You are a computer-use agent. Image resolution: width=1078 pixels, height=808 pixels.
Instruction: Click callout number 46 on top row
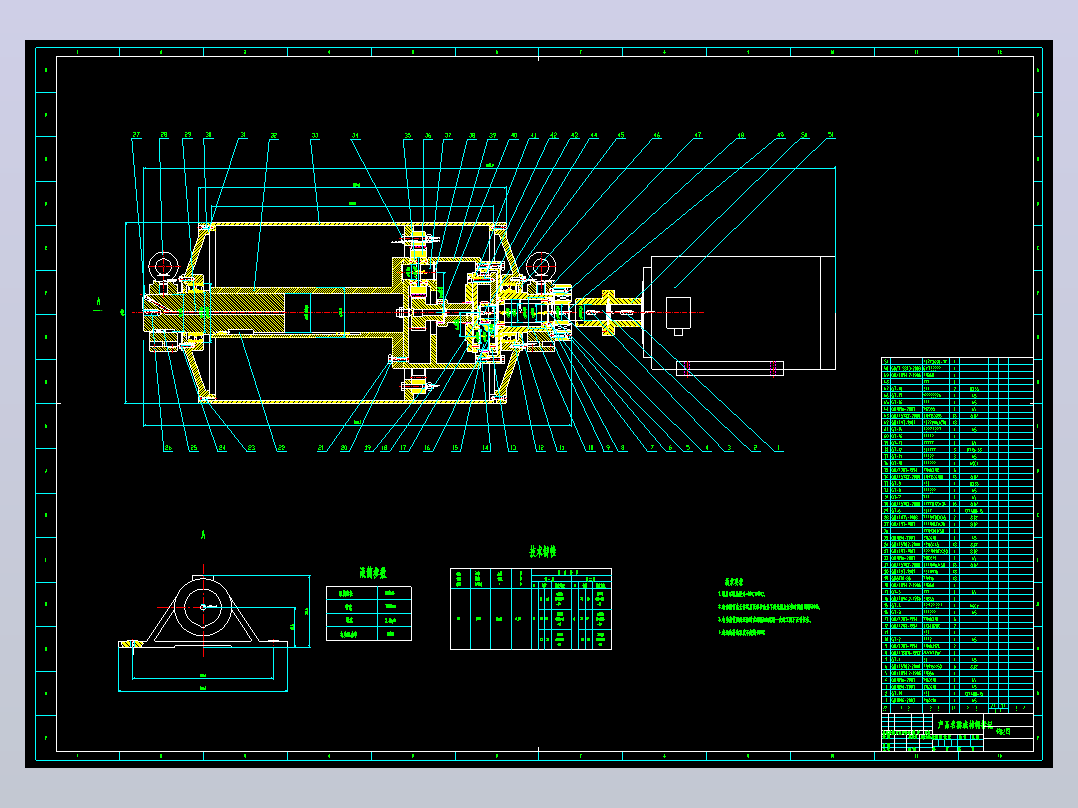pos(657,135)
